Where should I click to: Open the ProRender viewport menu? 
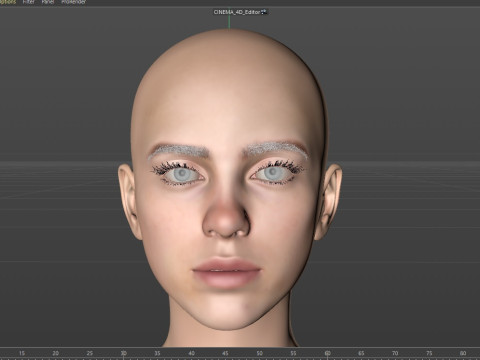(x=74, y=2)
